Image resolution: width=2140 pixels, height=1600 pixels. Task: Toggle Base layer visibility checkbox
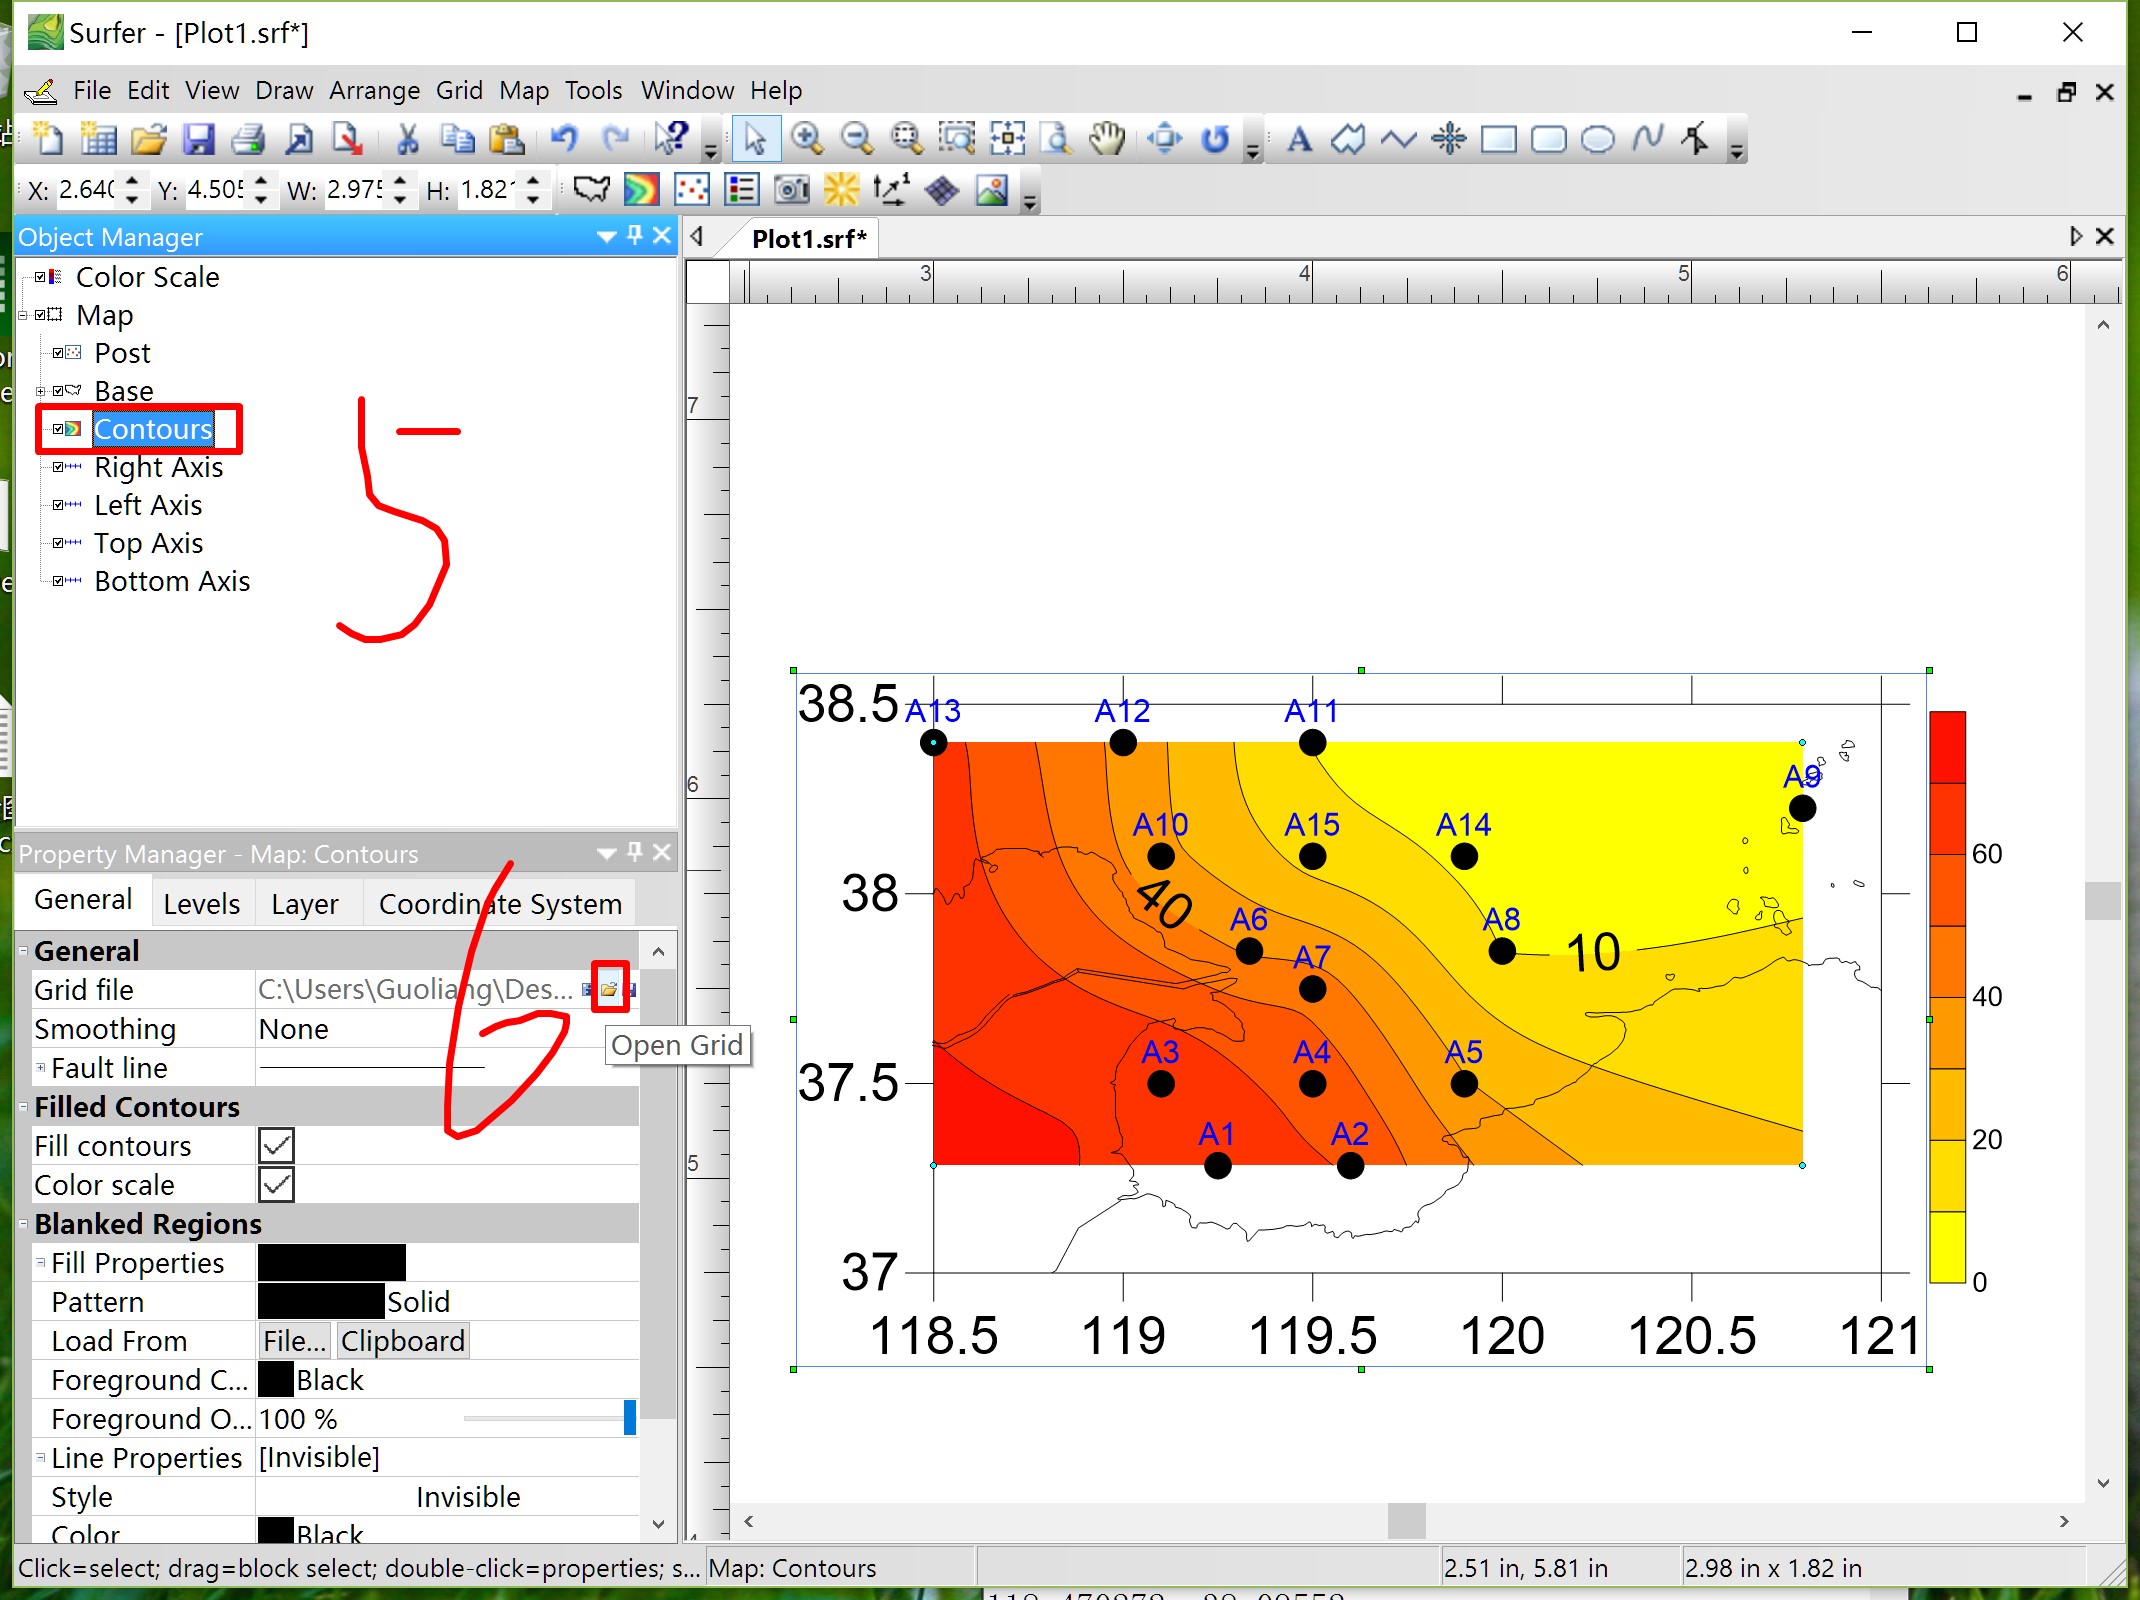point(58,391)
